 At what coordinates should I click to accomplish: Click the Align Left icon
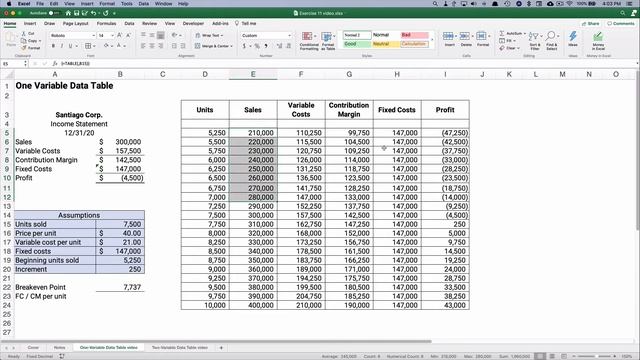point(143,46)
